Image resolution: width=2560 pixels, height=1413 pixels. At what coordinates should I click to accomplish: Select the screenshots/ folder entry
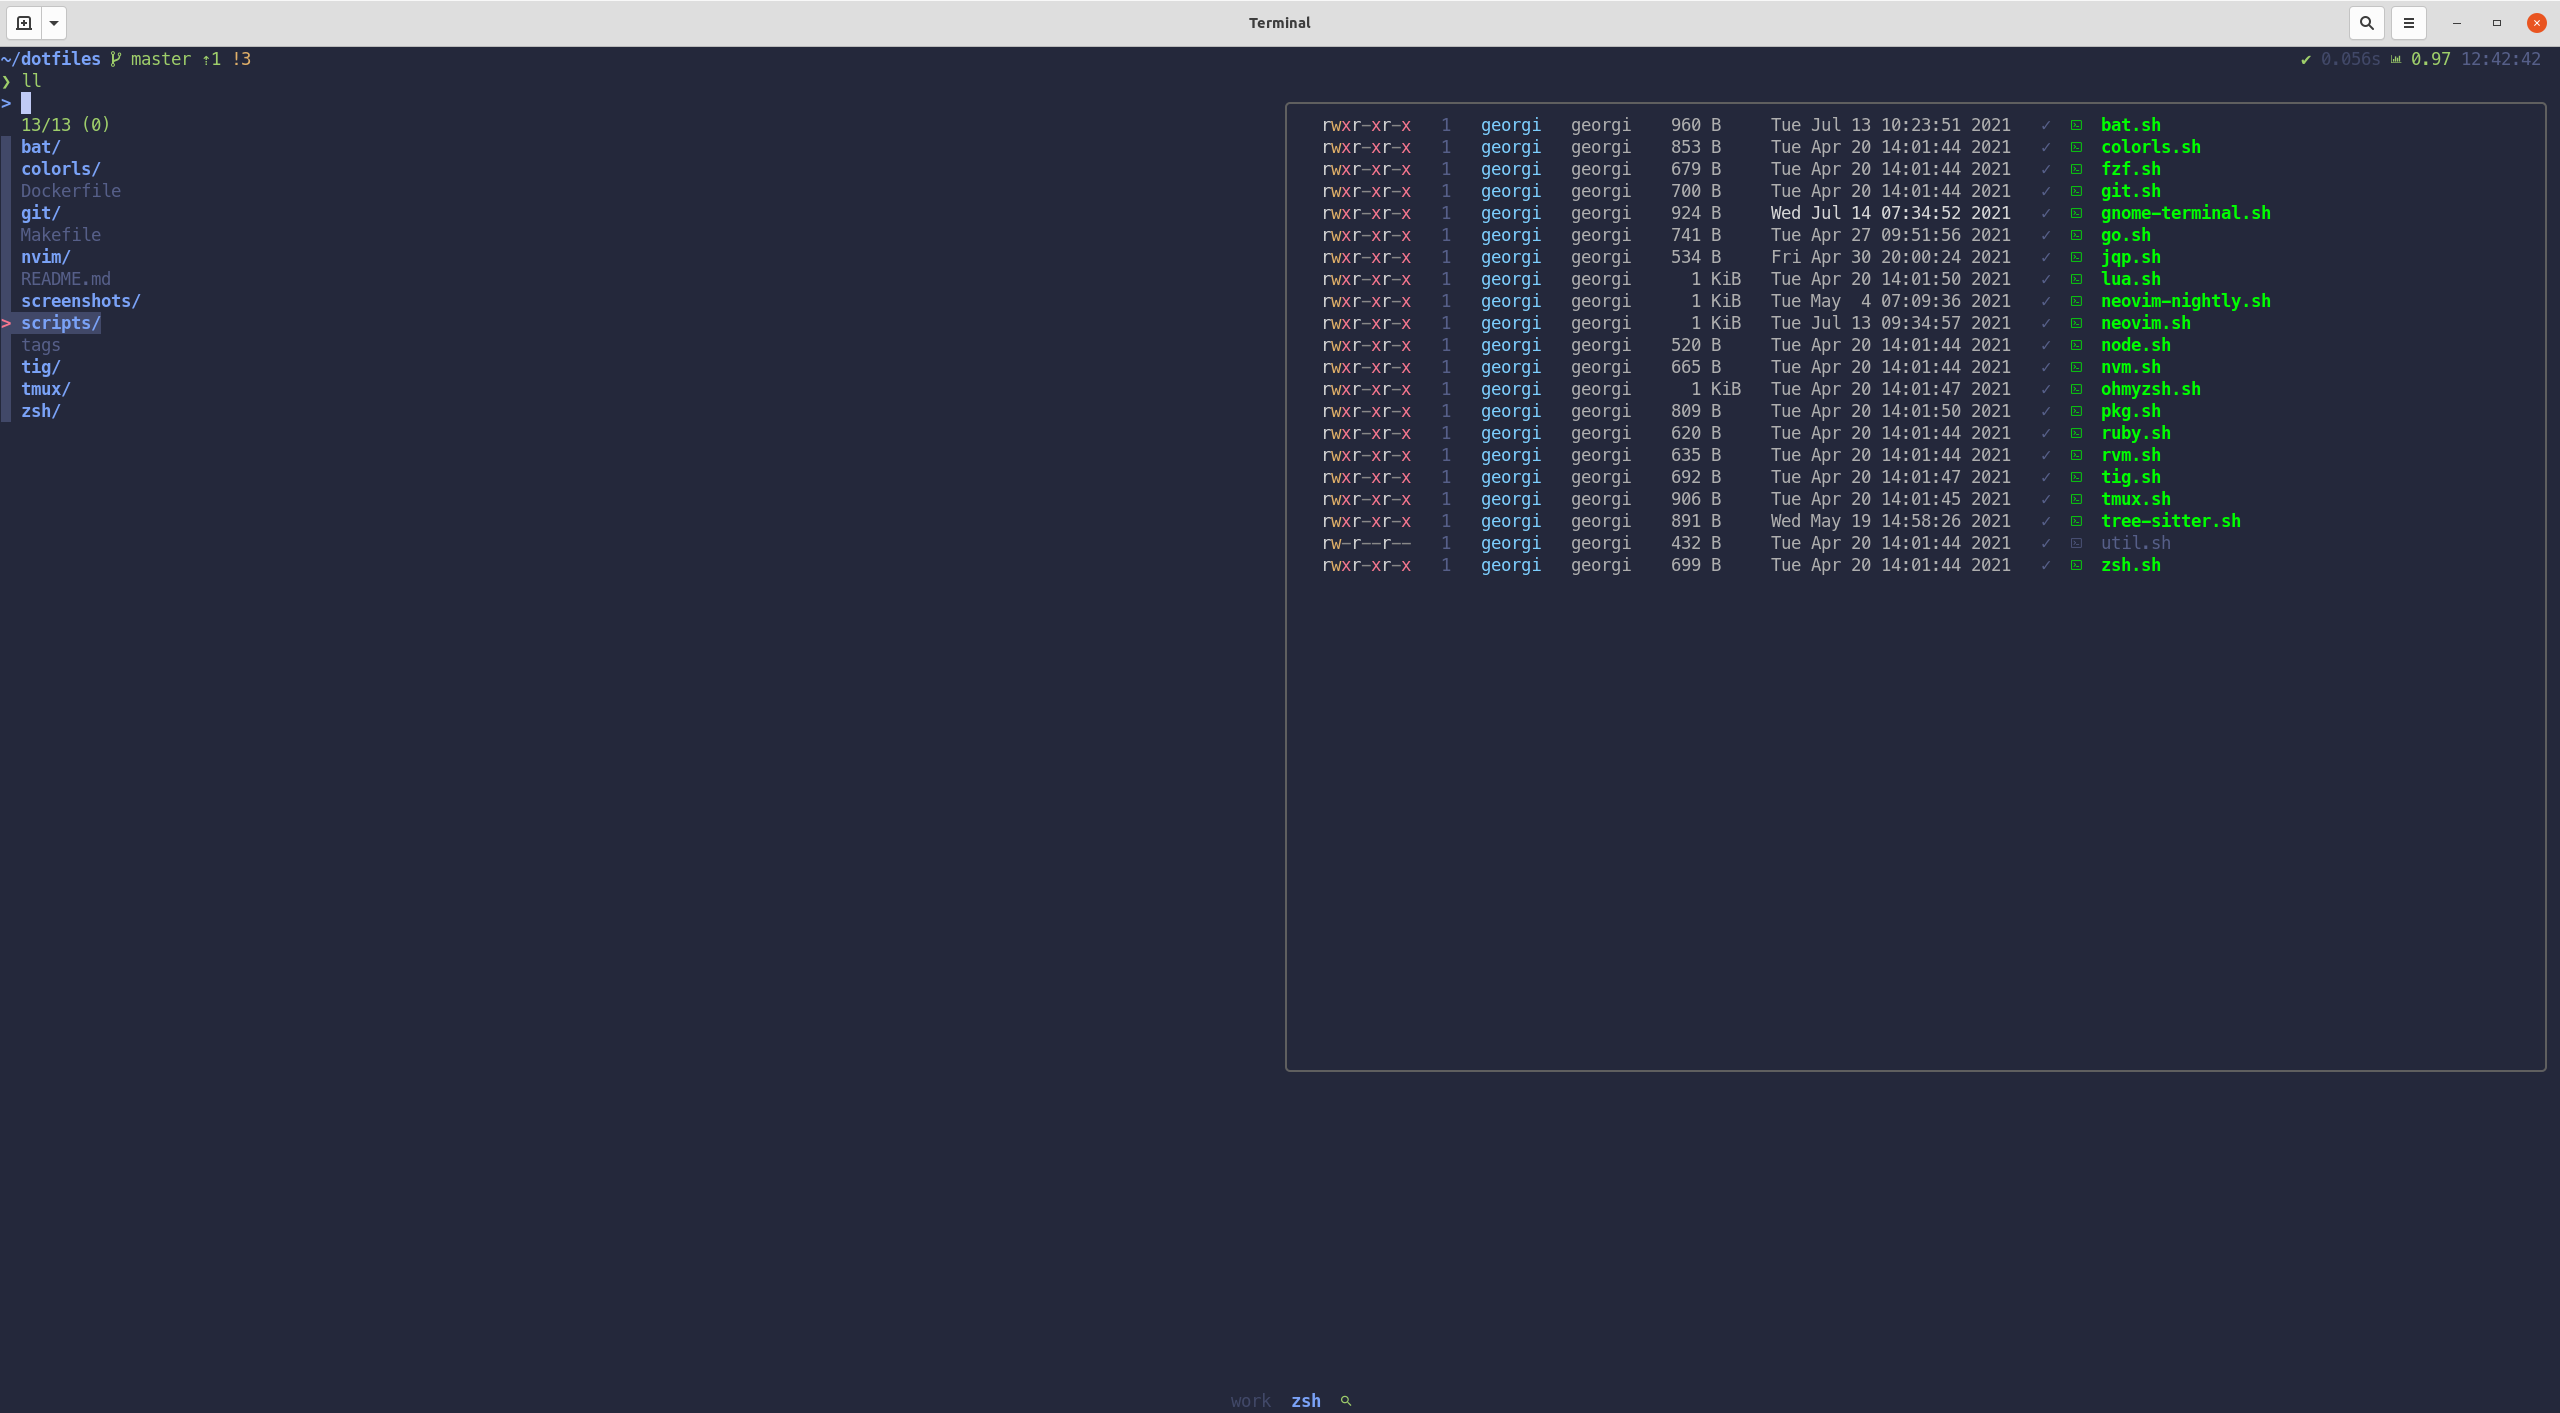(x=80, y=301)
